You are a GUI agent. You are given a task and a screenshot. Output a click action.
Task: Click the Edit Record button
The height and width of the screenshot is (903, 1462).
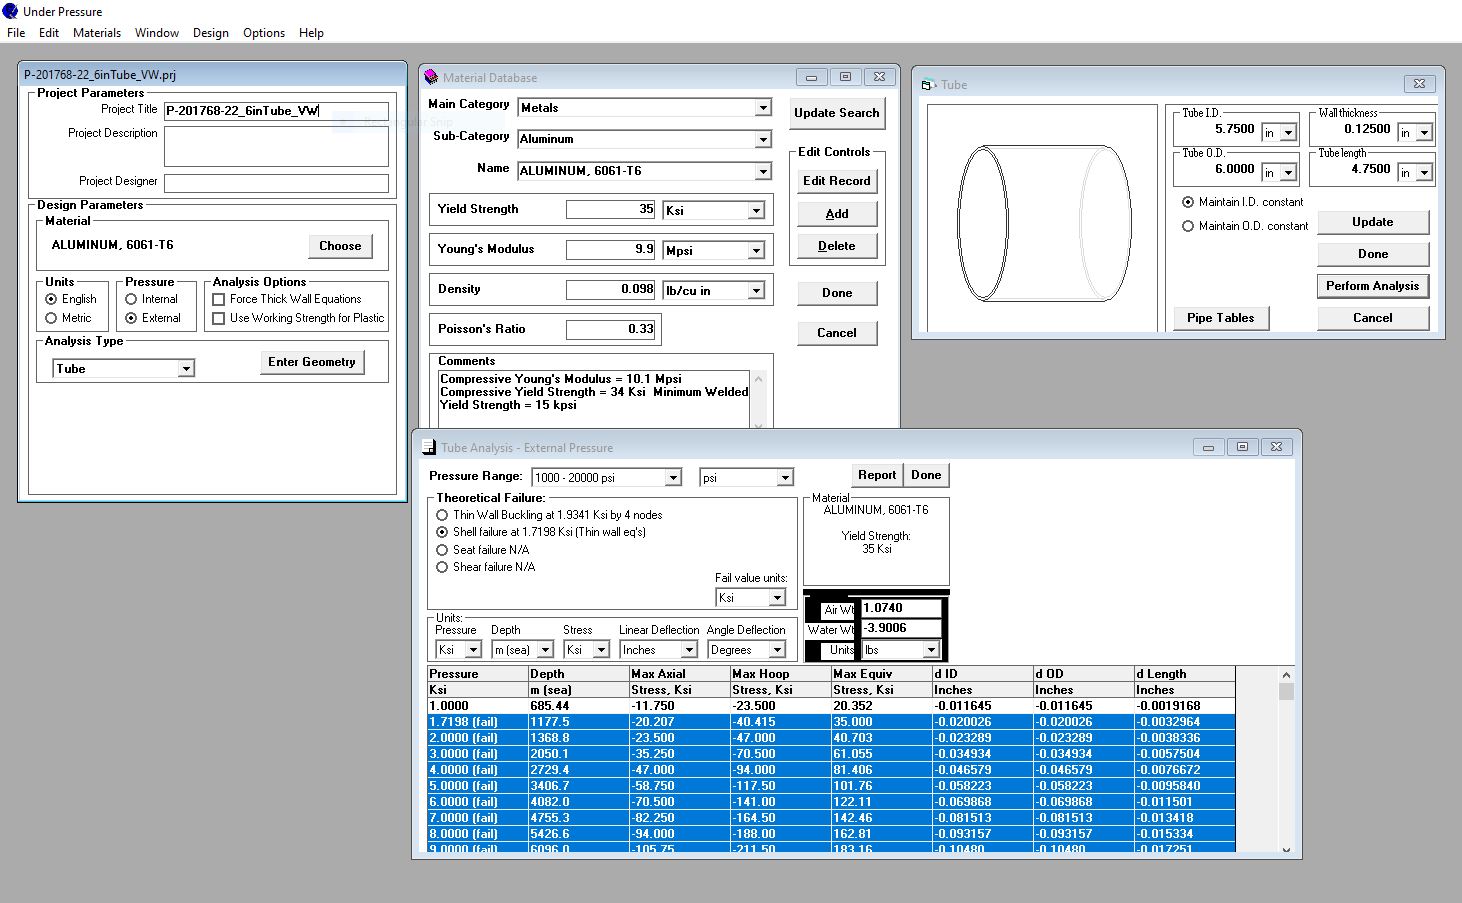(x=837, y=181)
